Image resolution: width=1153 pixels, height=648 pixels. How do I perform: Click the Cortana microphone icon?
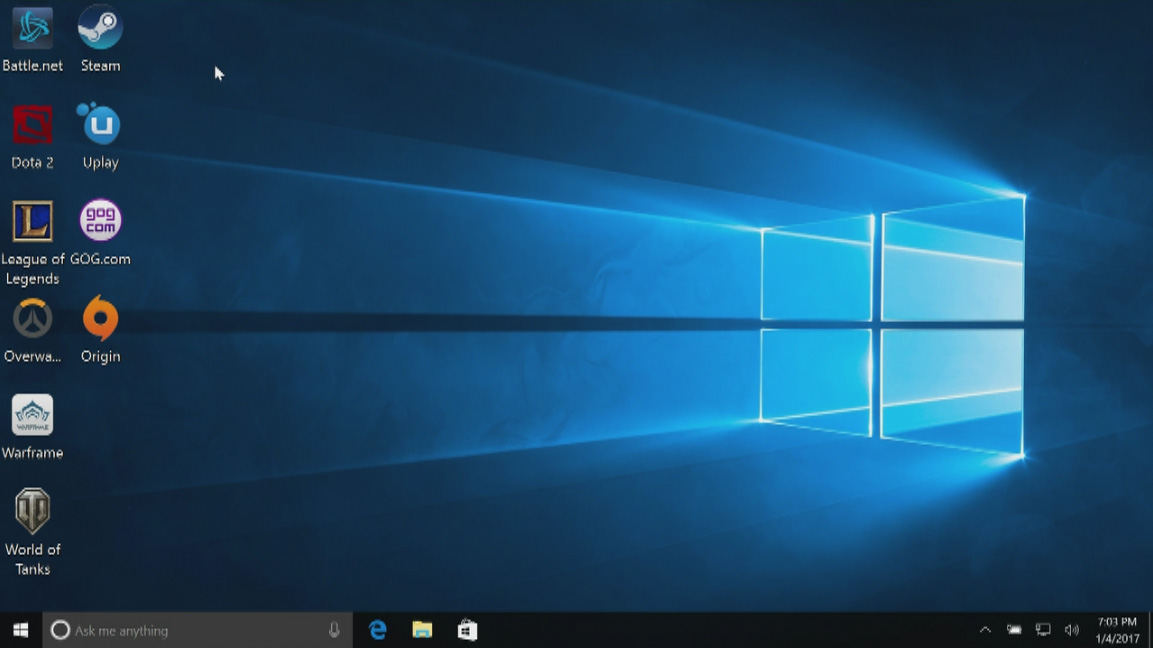[334, 630]
